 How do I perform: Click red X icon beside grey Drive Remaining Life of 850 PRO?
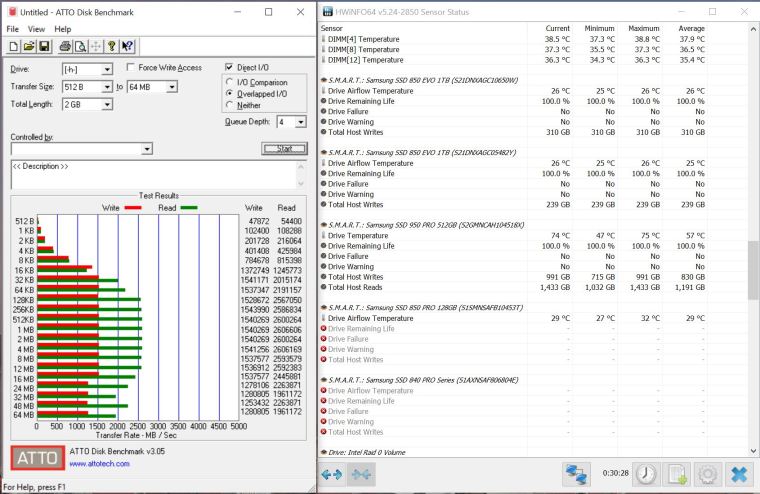323,329
